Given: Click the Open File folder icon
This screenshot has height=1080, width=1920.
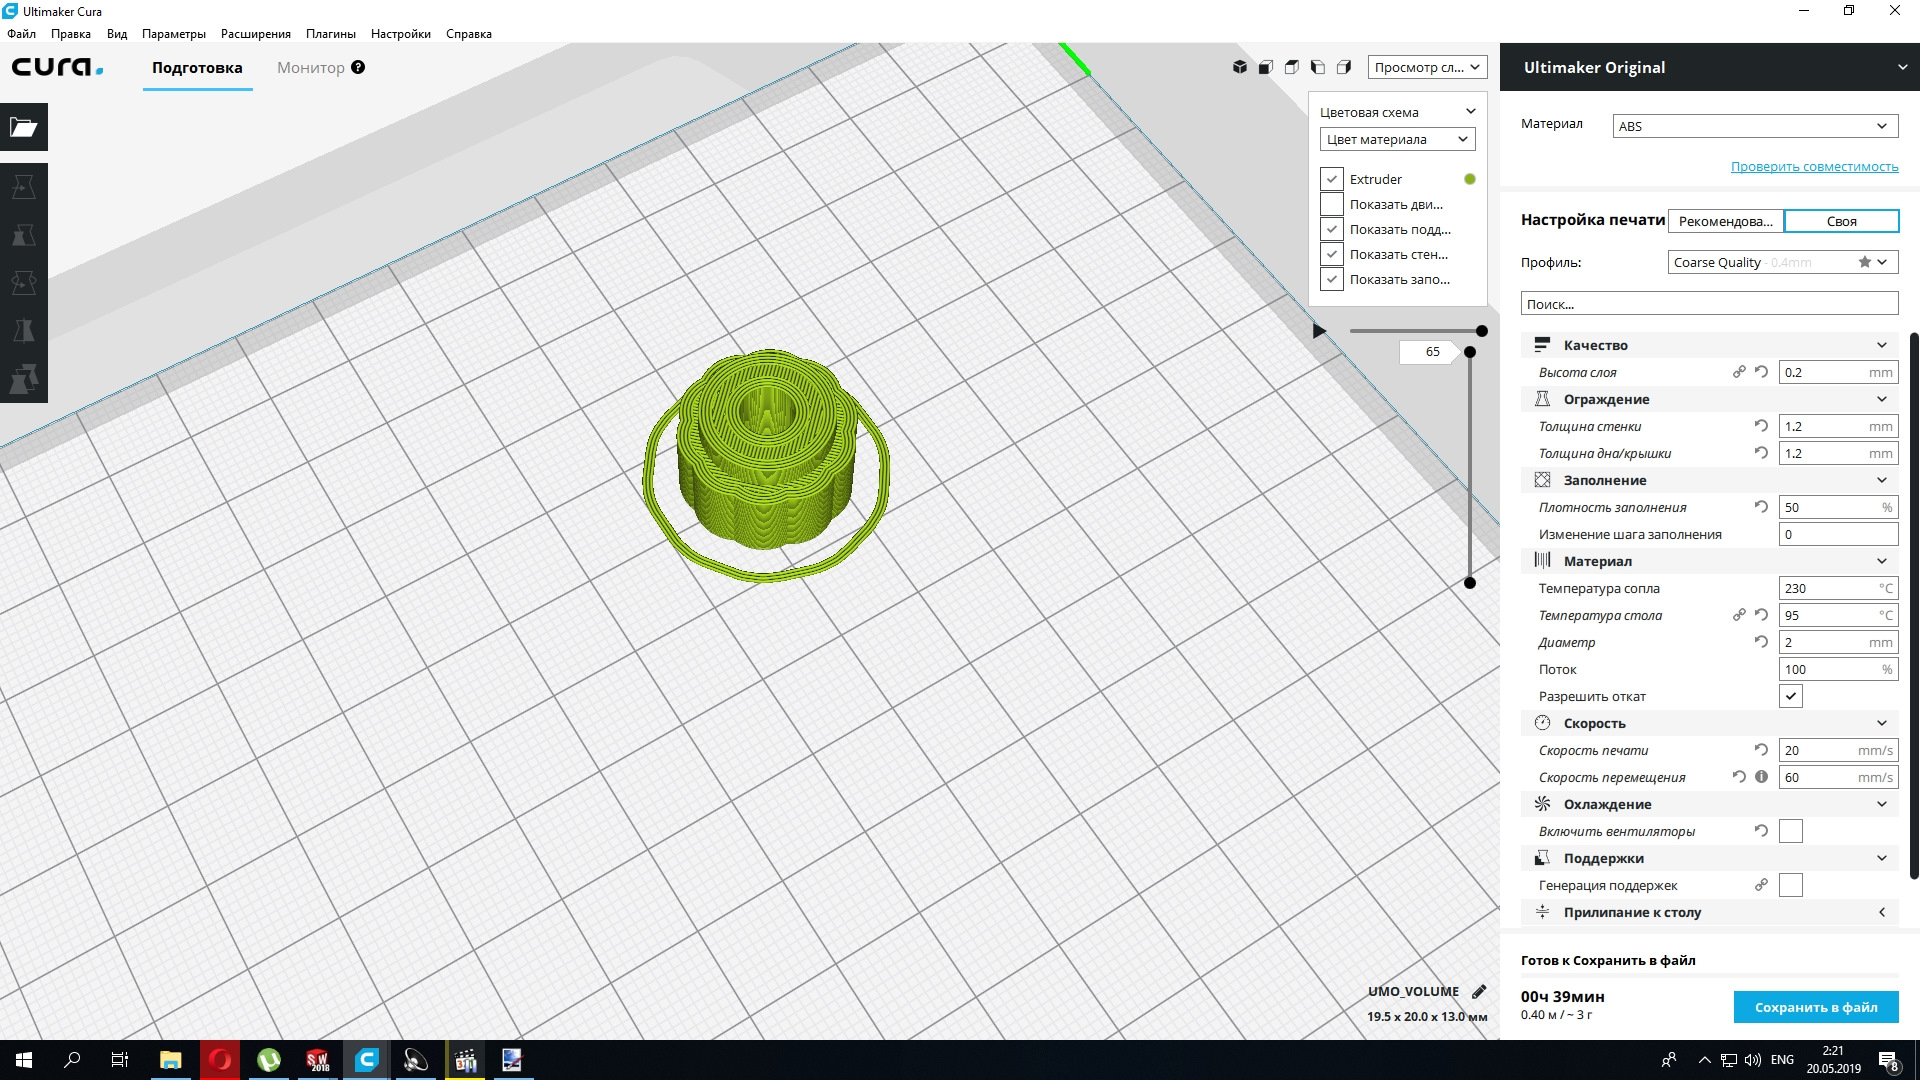Looking at the screenshot, I should [23, 127].
